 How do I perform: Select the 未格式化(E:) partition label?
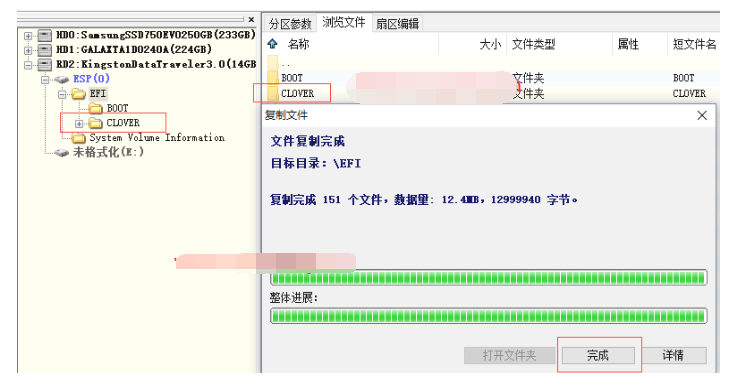click(x=108, y=152)
